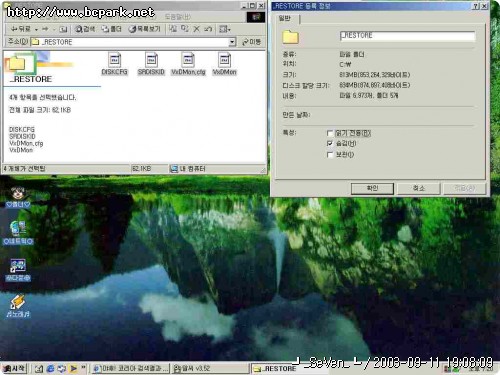Expand the address bar dropdown

[232, 42]
